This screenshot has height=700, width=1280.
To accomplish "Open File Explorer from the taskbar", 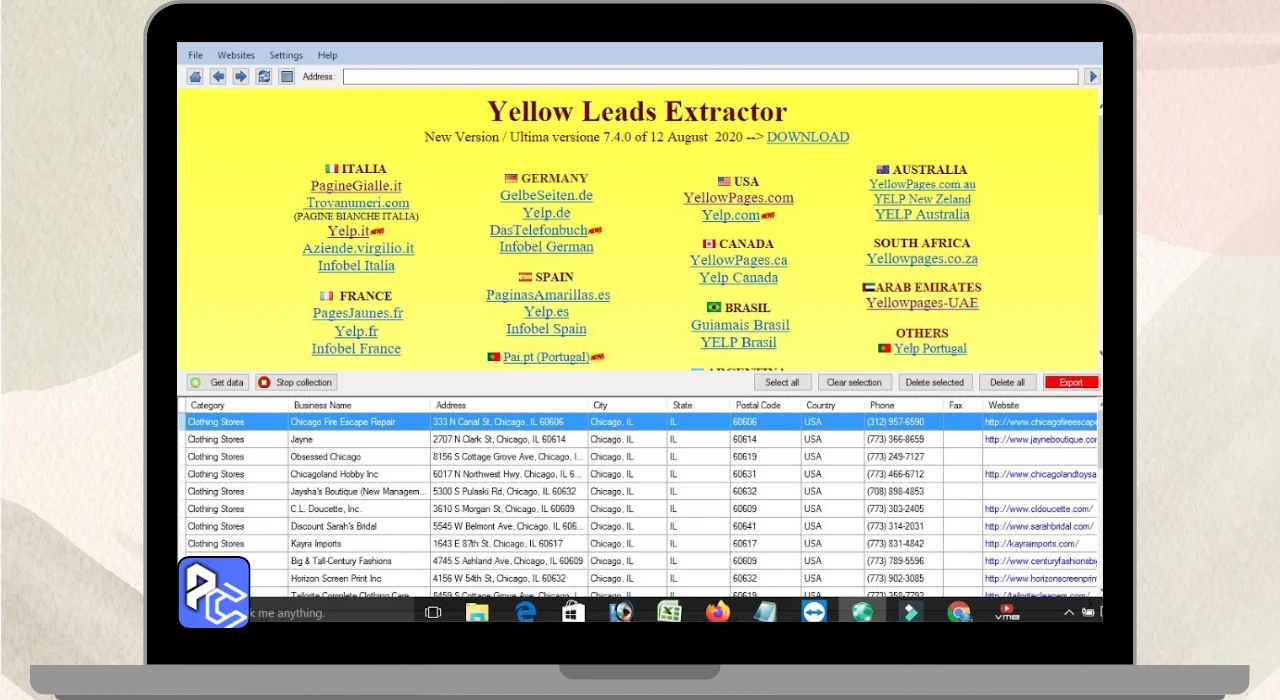I will [x=477, y=612].
